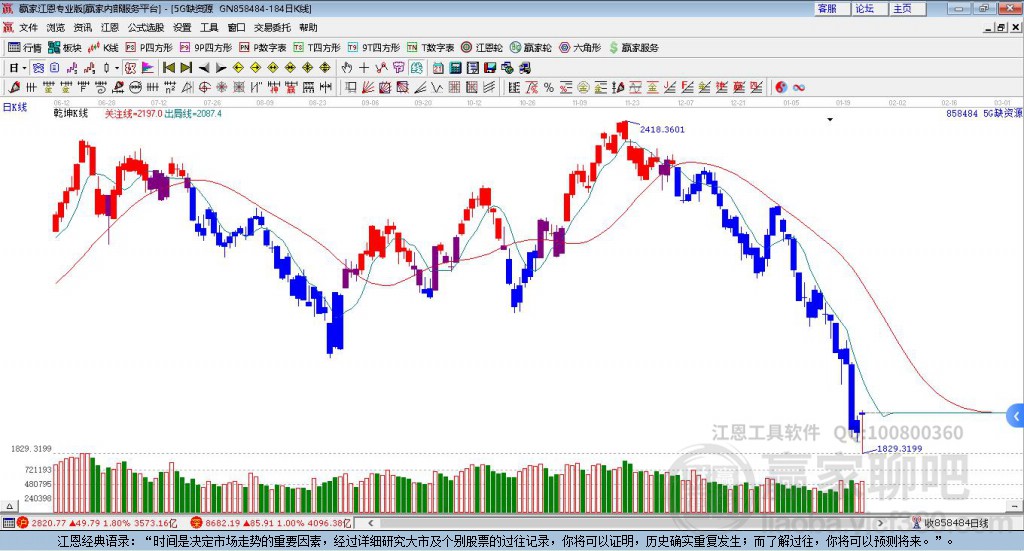1024x551 pixels.
Task: Open the 9T四方形 tool
Action: pyautogui.click(x=374, y=48)
